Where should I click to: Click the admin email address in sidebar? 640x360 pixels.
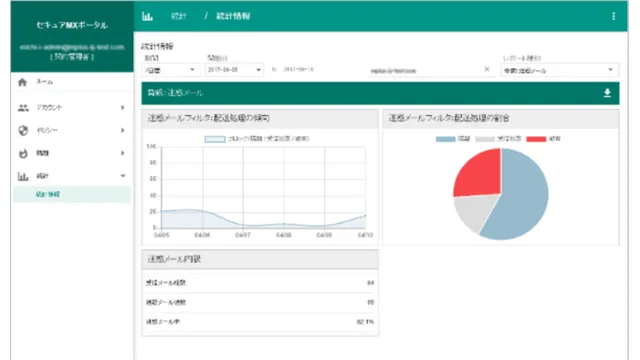(72, 47)
